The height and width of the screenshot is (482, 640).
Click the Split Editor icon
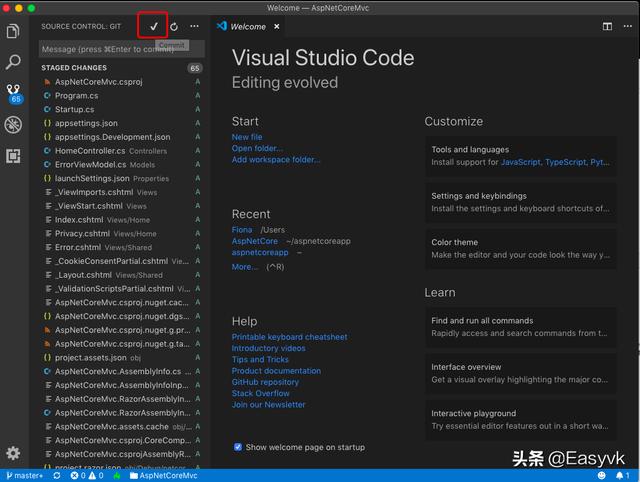(x=607, y=27)
